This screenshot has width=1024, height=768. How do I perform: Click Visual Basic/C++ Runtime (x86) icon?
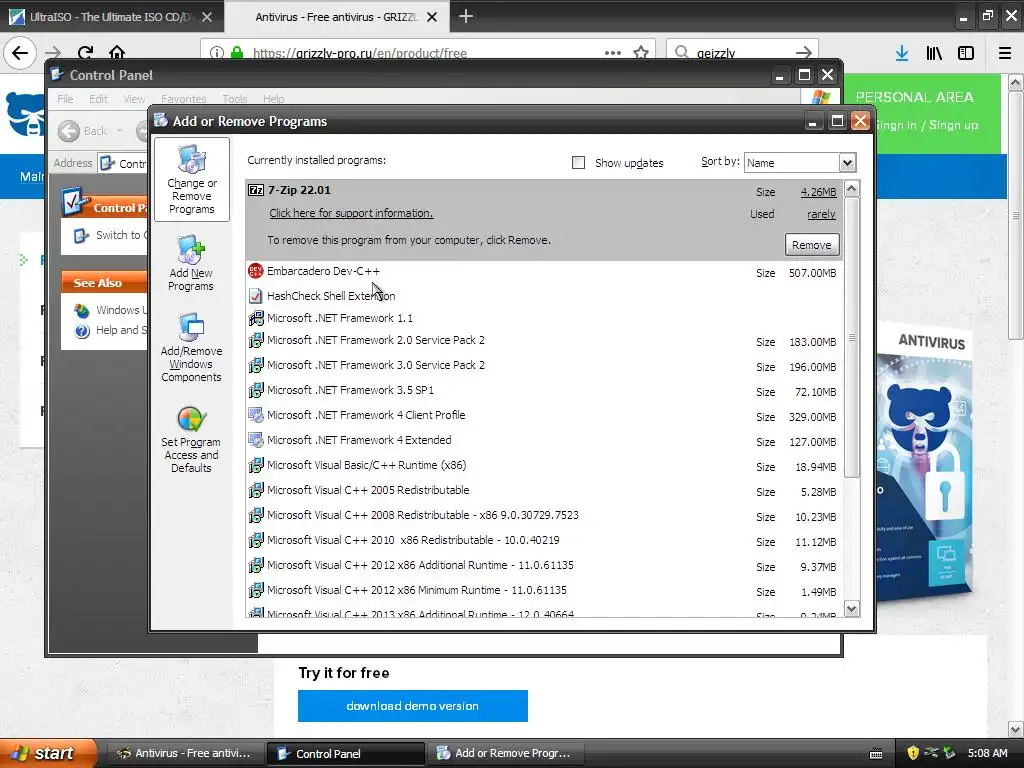(255, 465)
